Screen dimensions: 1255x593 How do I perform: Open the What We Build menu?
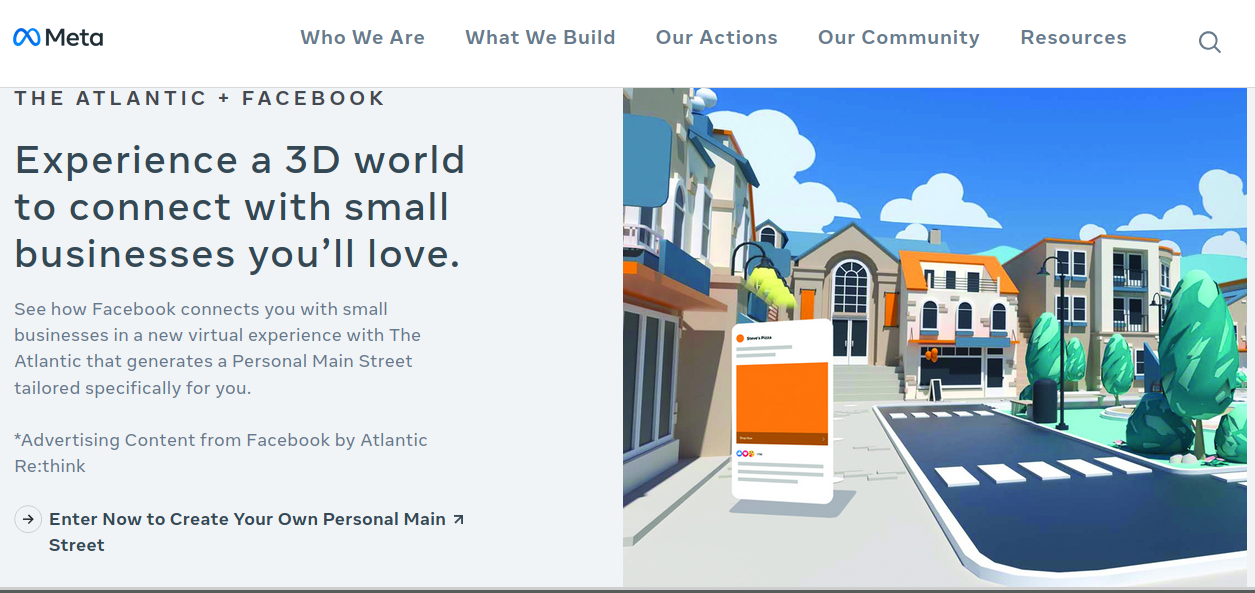coord(540,38)
